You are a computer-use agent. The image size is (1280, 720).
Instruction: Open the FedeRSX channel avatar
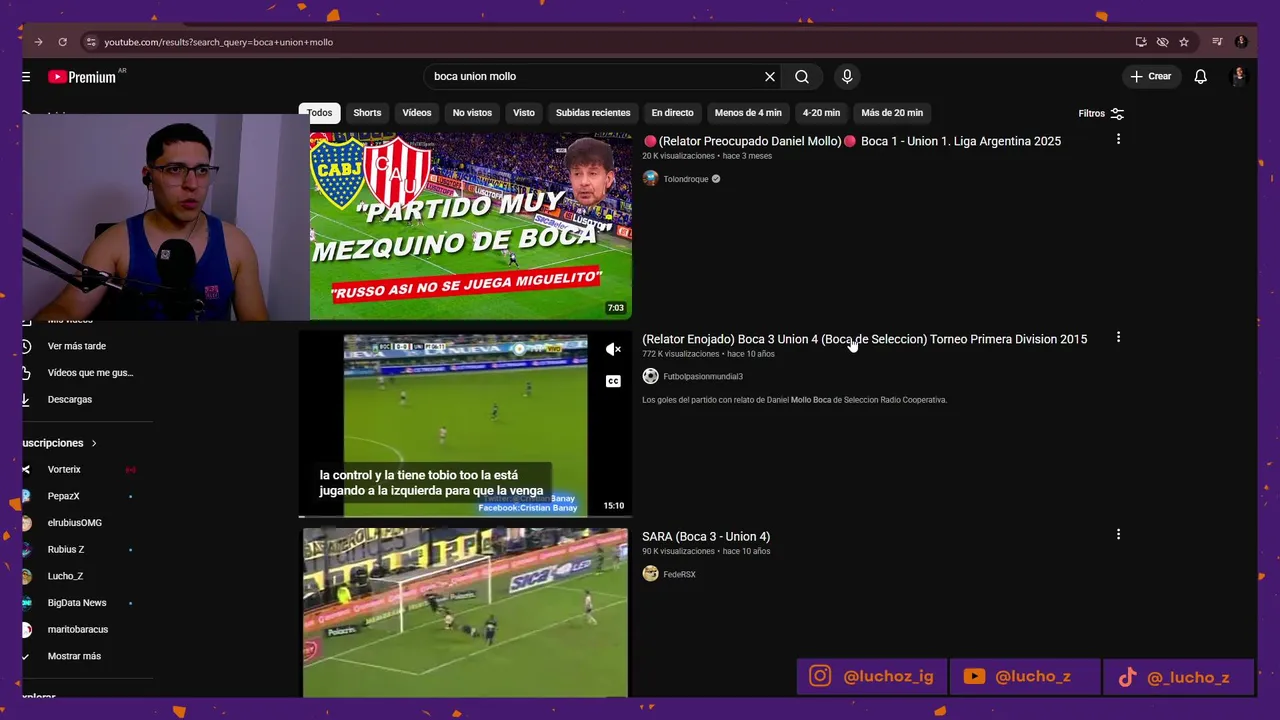(x=650, y=573)
